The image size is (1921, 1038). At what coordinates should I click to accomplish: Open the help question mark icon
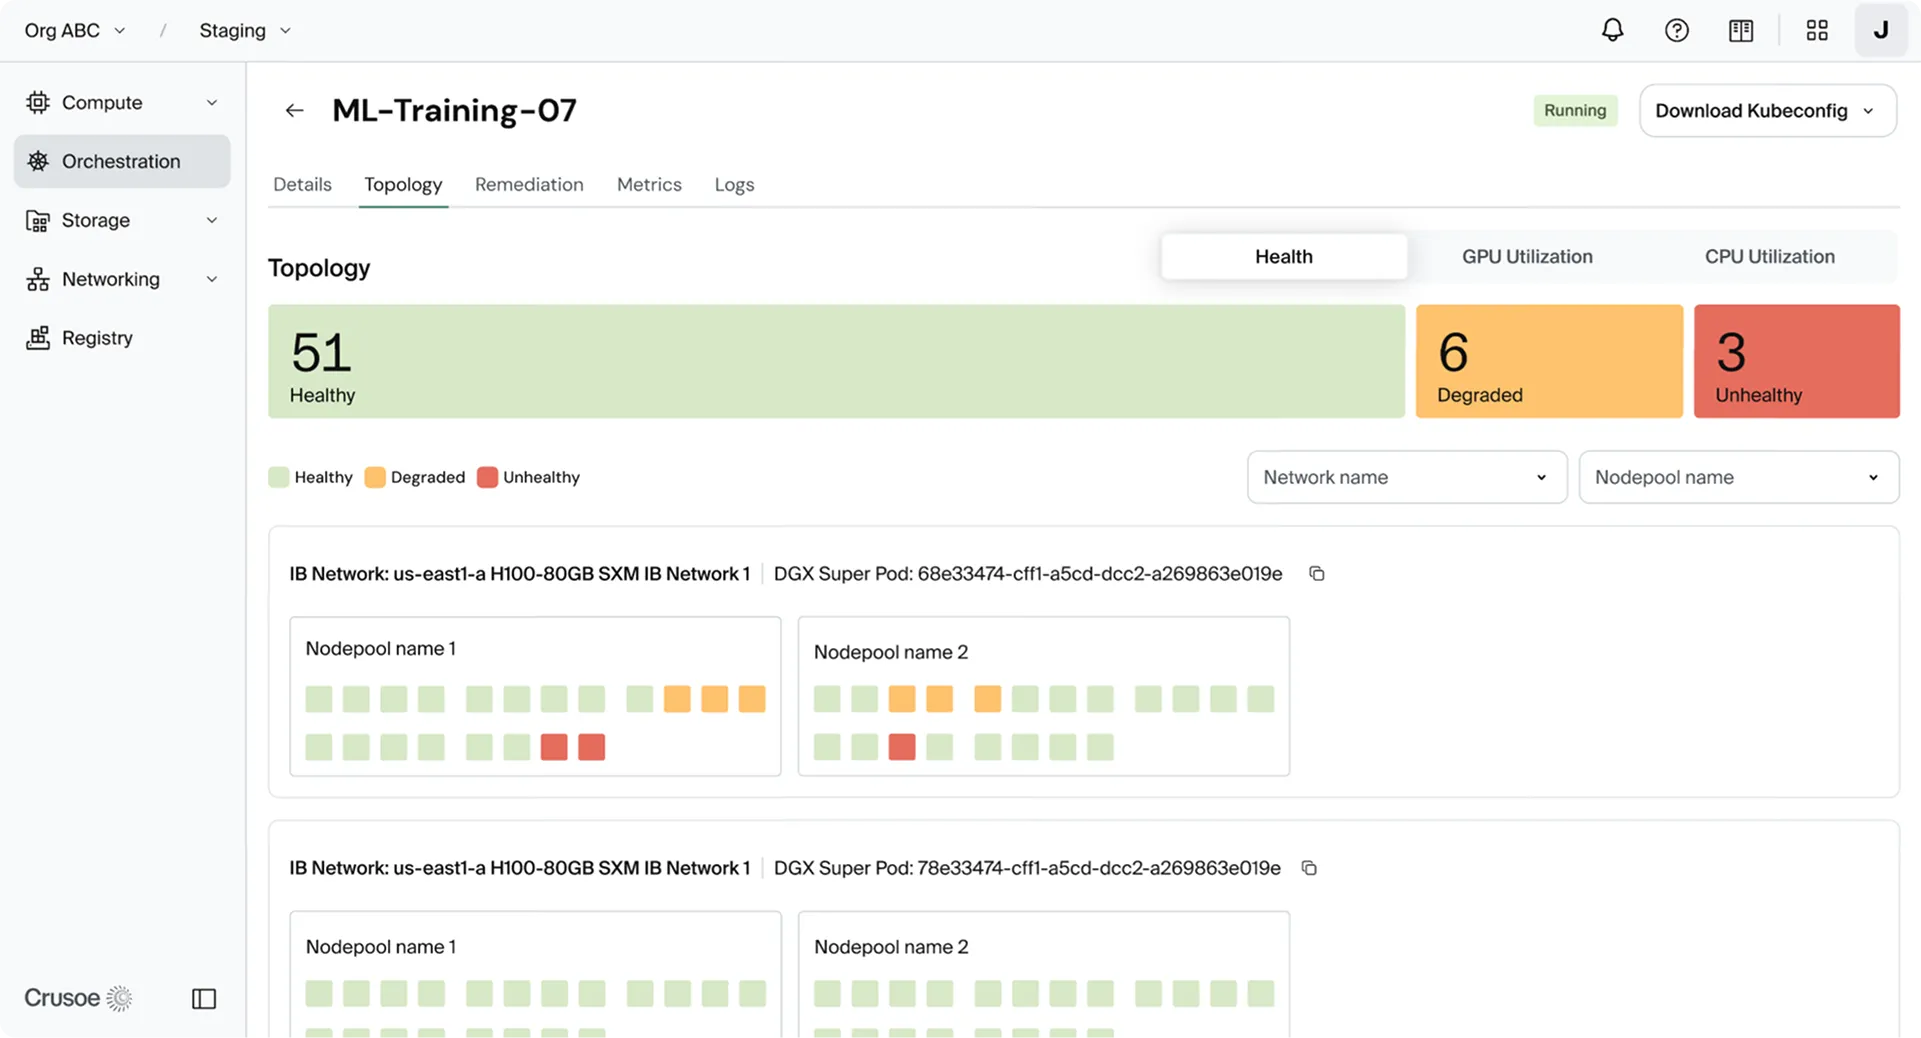pyautogui.click(x=1677, y=30)
